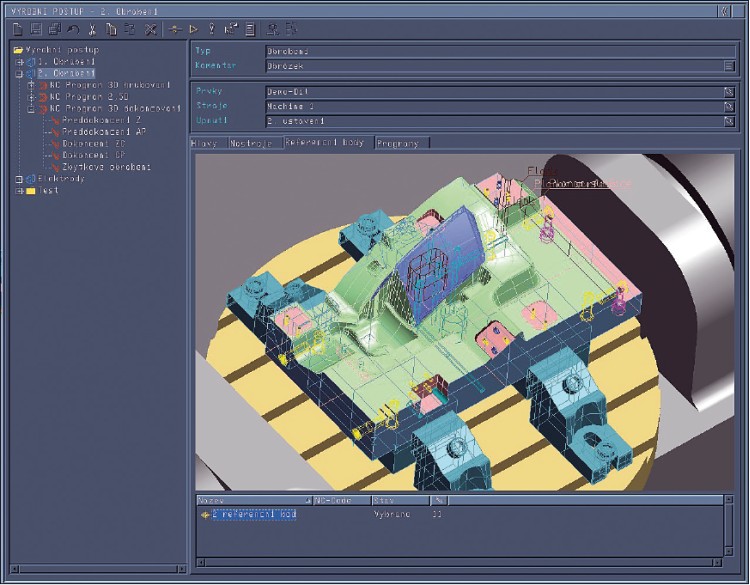
Task: Click the Komentář text field
Action: [x=490, y=65]
